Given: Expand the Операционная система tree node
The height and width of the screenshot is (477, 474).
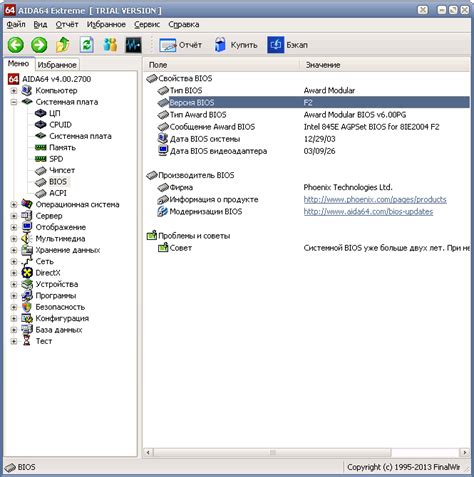Looking at the screenshot, I should pyautogui.click(x=14, y=205).
